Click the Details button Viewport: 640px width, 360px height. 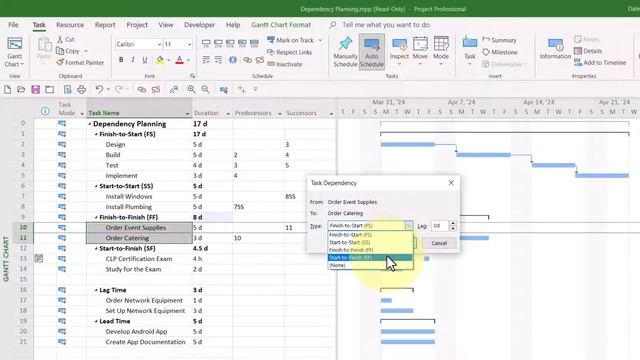588,51
